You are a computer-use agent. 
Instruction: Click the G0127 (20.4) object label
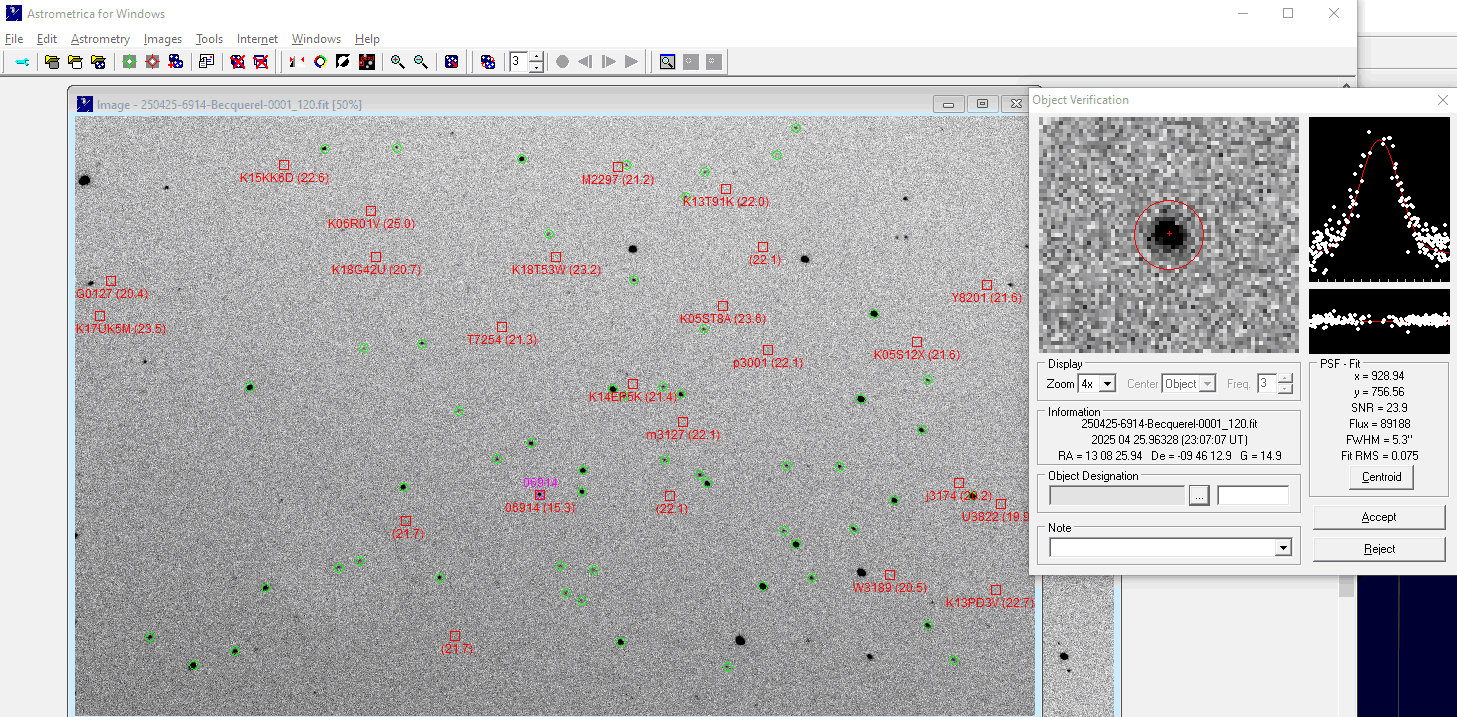click(x=112, y=294)
